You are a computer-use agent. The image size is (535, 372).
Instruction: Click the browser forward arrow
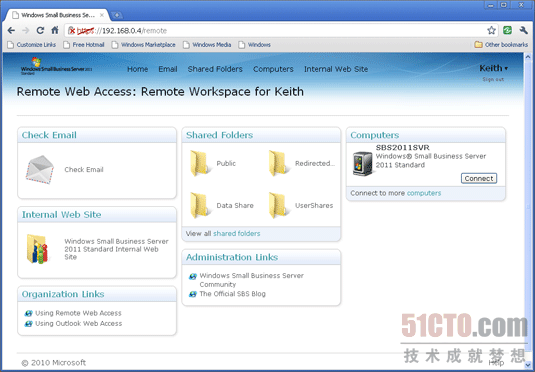pos(26,31)
